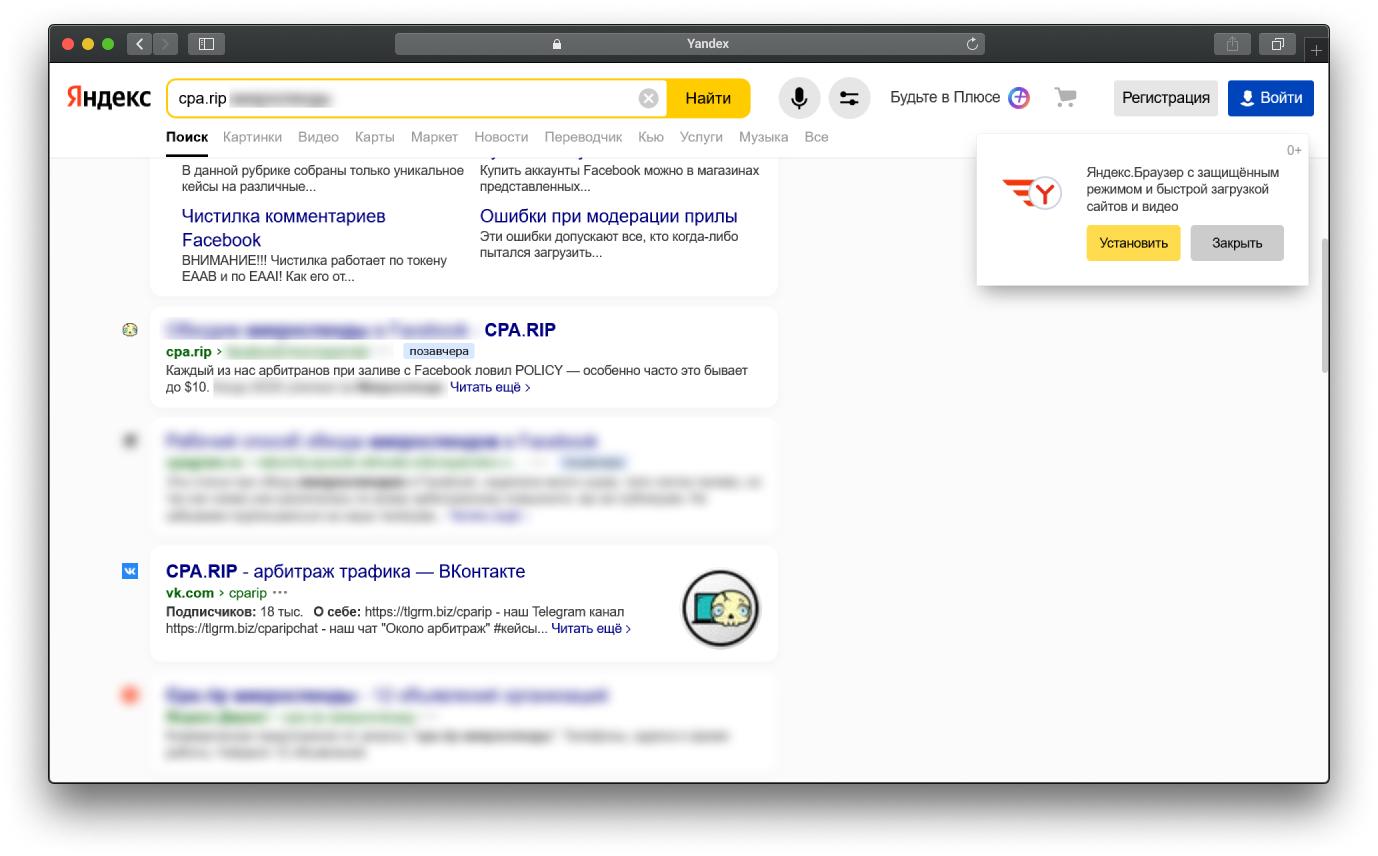
Task: Open Ошибки при модерации прилы link
Action: [608, 216]
